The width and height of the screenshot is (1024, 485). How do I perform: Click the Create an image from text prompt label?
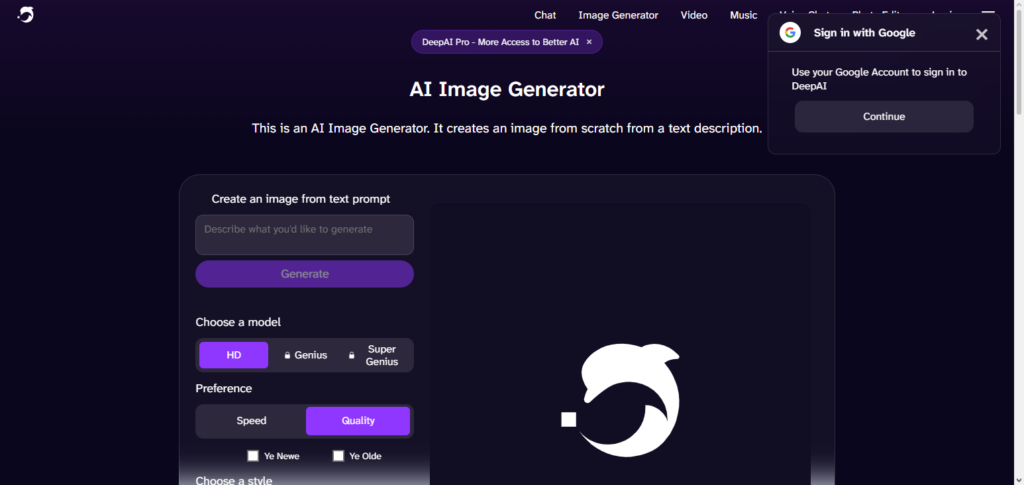coord(301,199)
